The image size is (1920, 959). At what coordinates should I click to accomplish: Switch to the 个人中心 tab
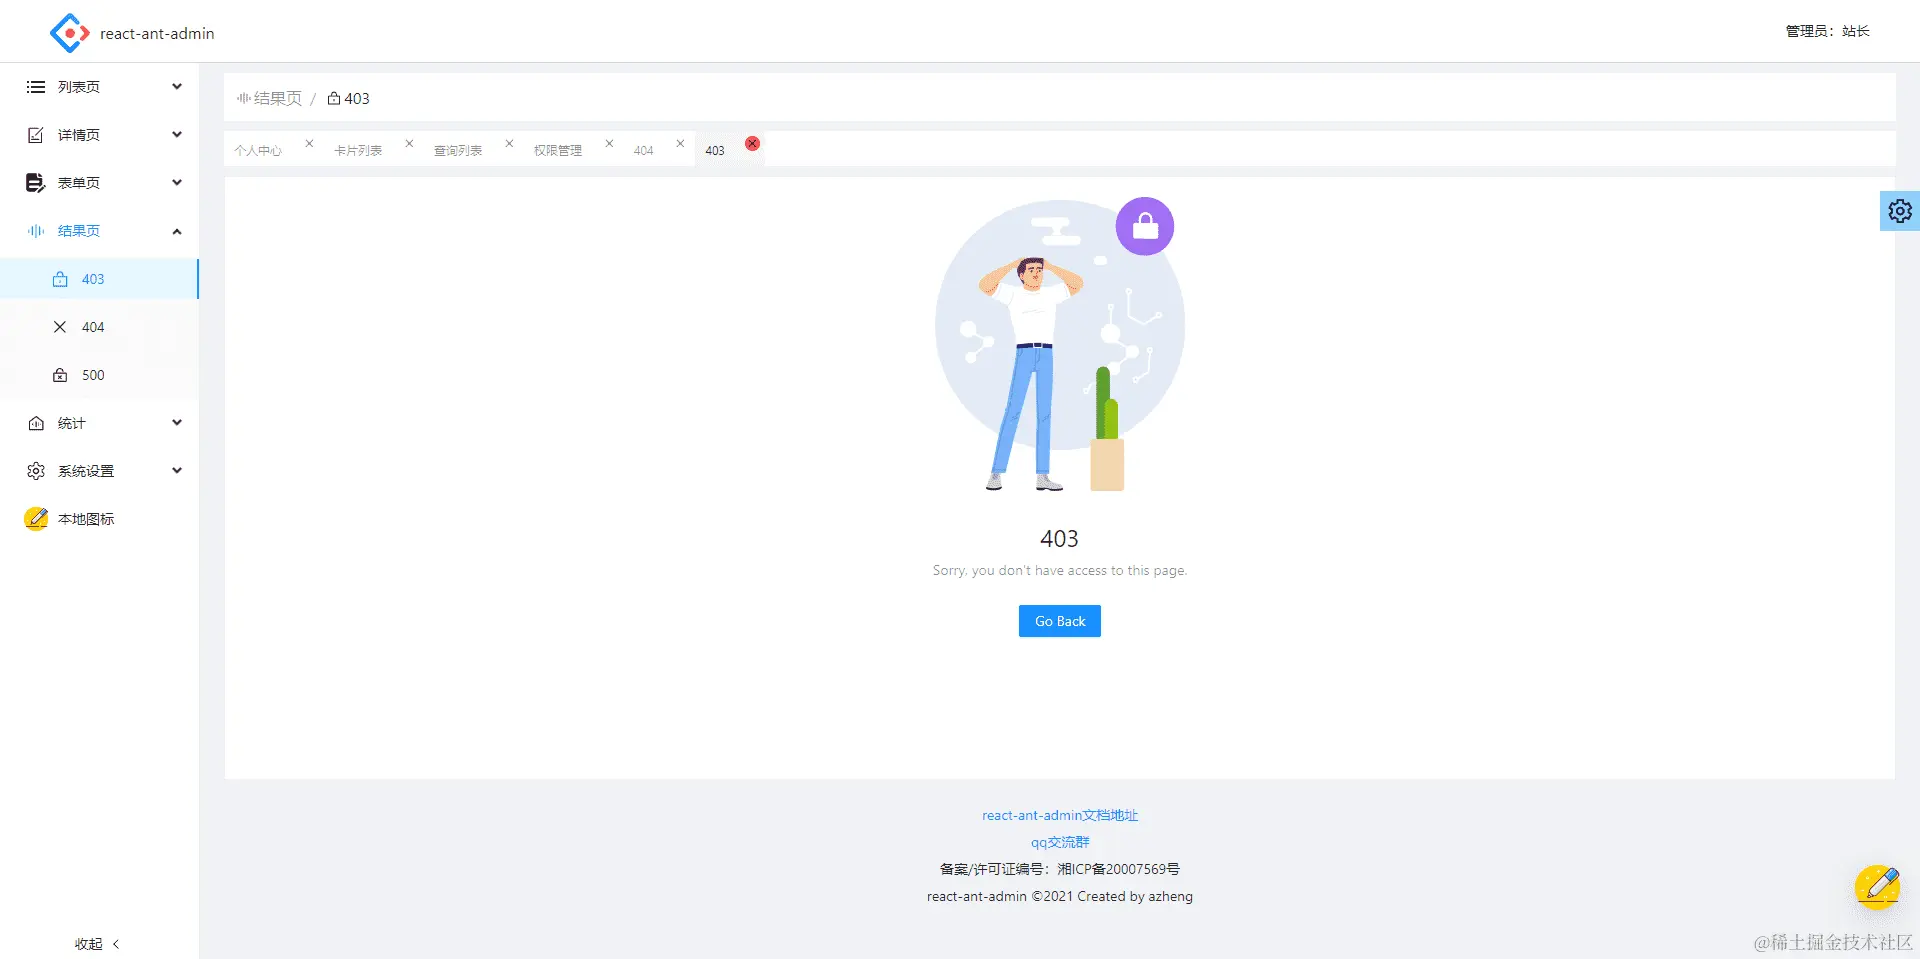(x=257, y=150)
